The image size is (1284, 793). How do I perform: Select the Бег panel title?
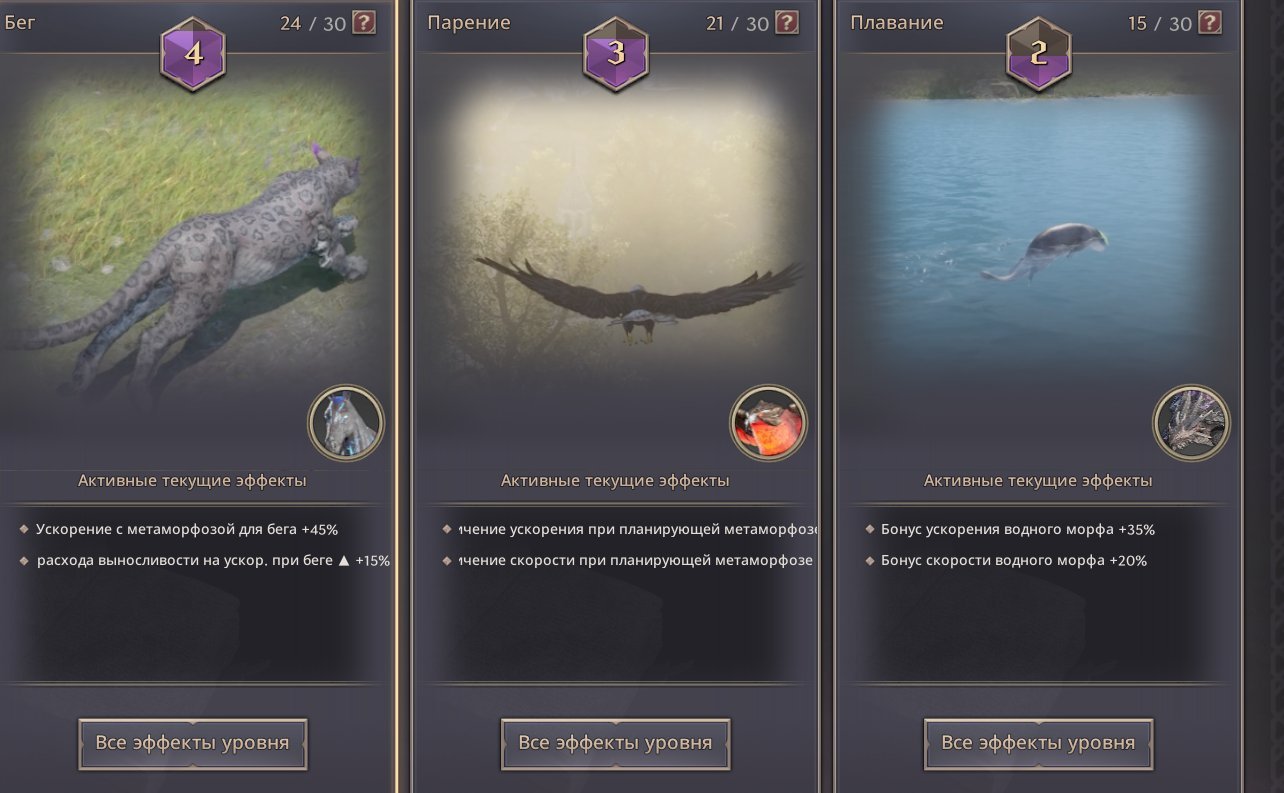pyautogui.click(x=20, y=21)
